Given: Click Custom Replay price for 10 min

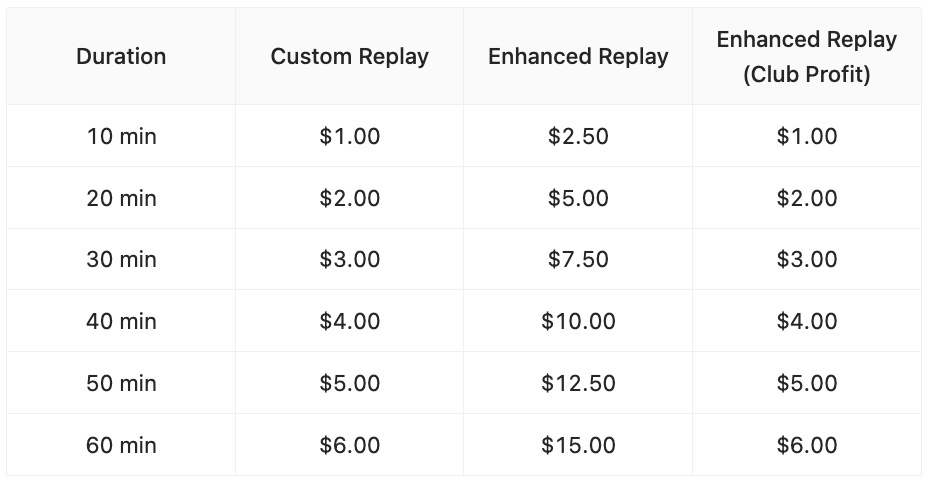Looking at the screenshot, I should pos(349,136).
